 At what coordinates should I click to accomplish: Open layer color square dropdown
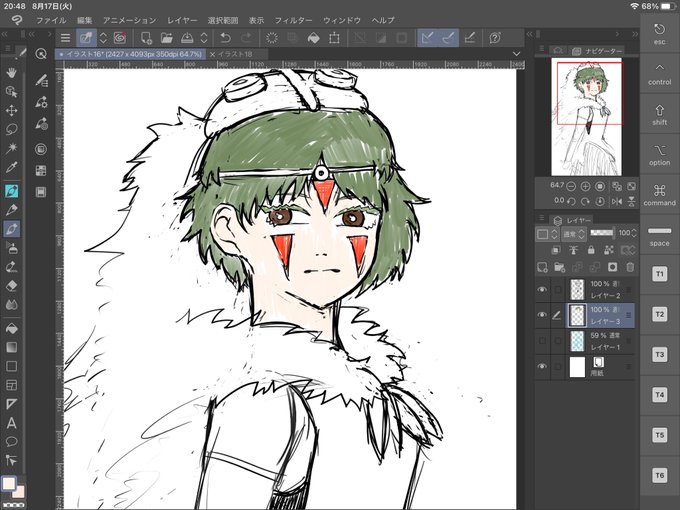(547, 234)
